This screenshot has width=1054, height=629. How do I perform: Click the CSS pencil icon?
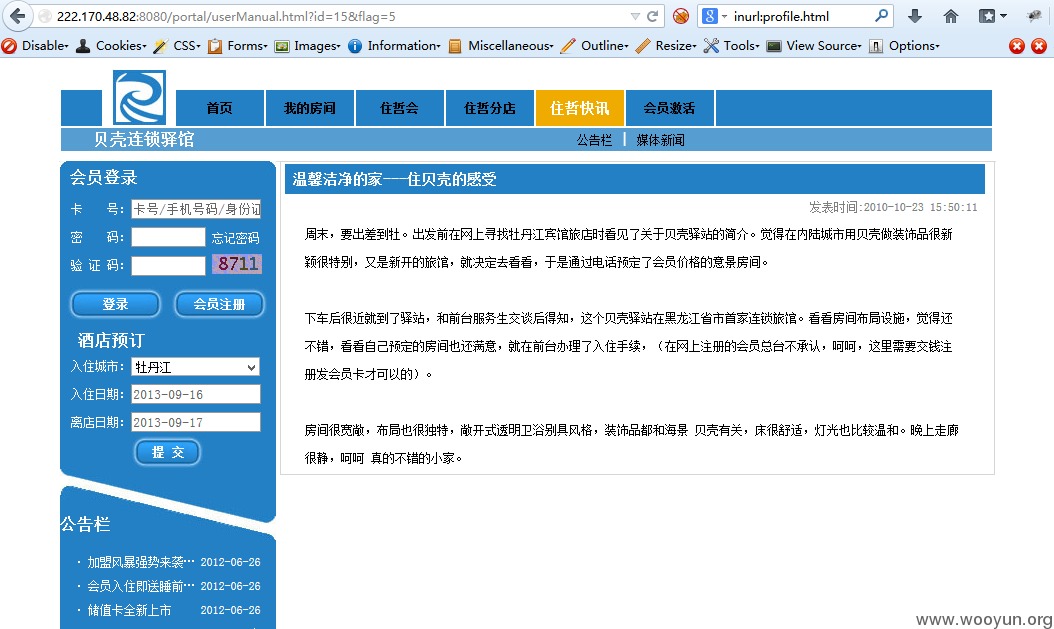pyautogui.click(x=161, y=46)
